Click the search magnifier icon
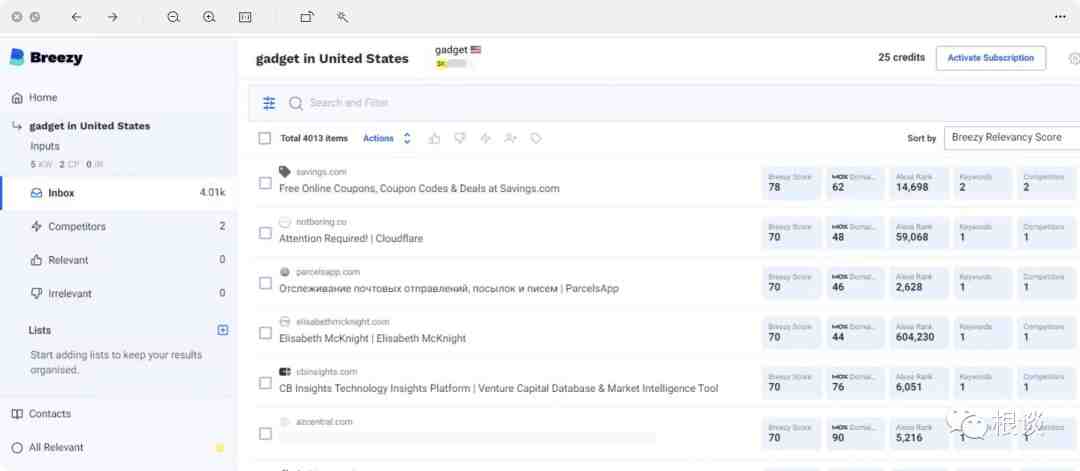 [295, 103]
